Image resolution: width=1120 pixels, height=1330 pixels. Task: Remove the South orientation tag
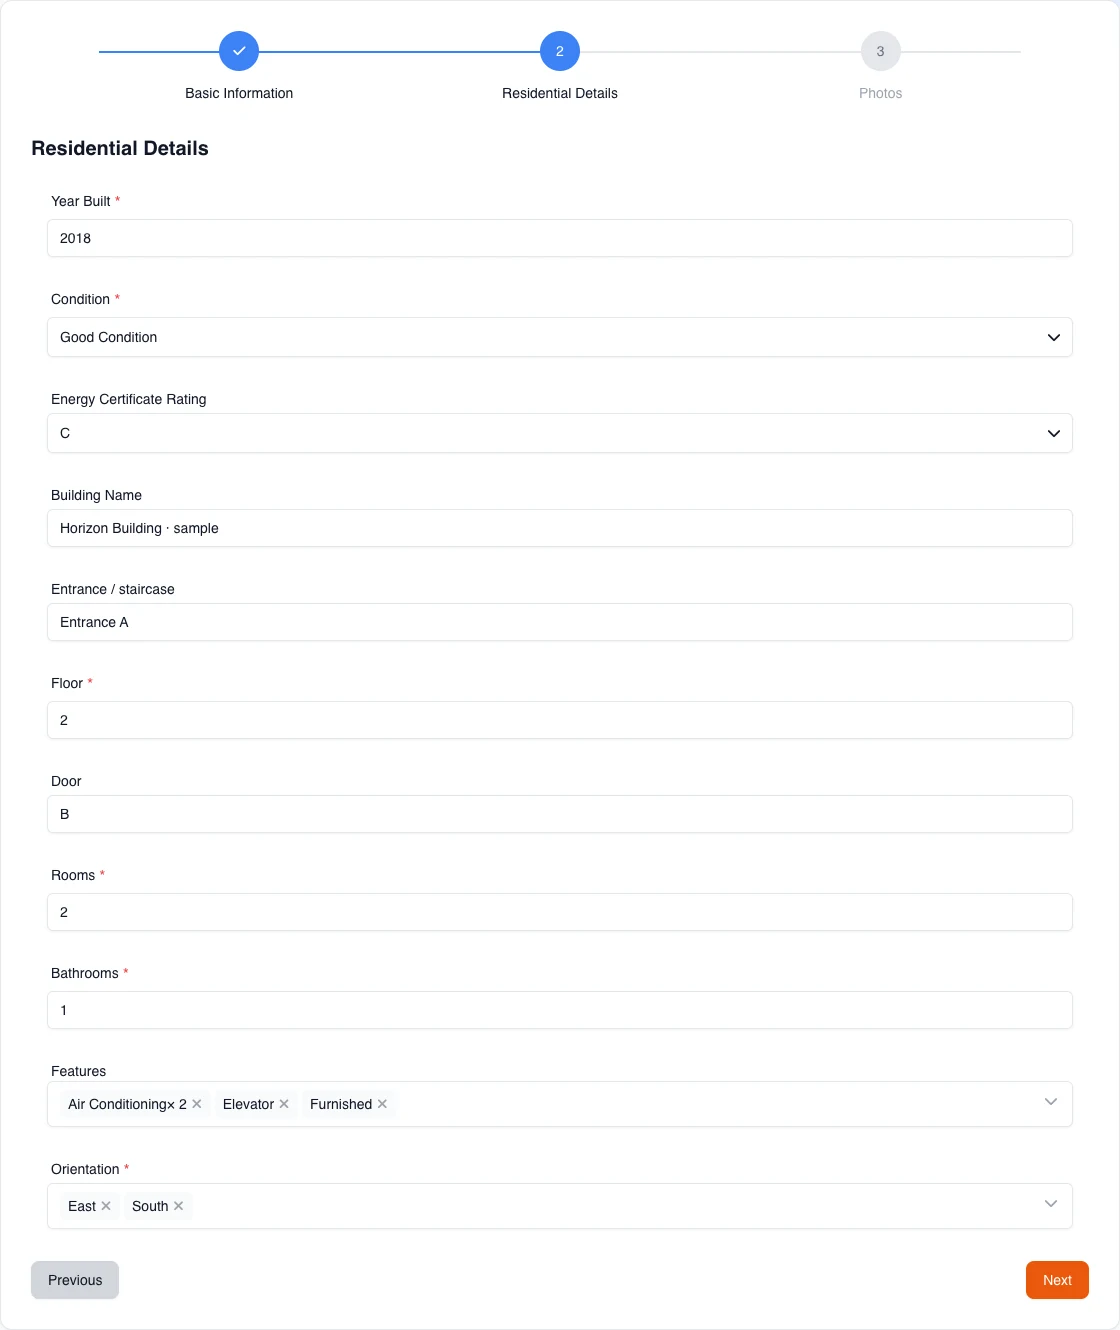pos(178,1206)
